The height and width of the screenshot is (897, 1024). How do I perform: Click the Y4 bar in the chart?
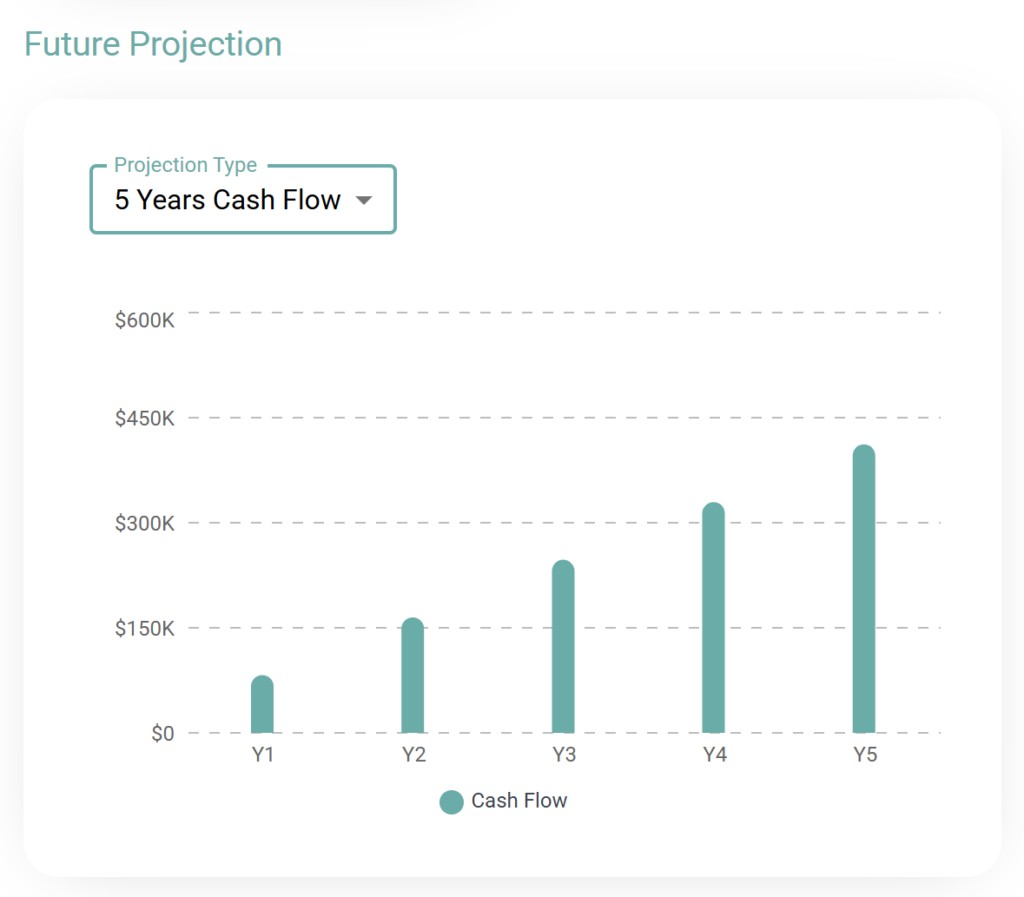coord(713,618)
